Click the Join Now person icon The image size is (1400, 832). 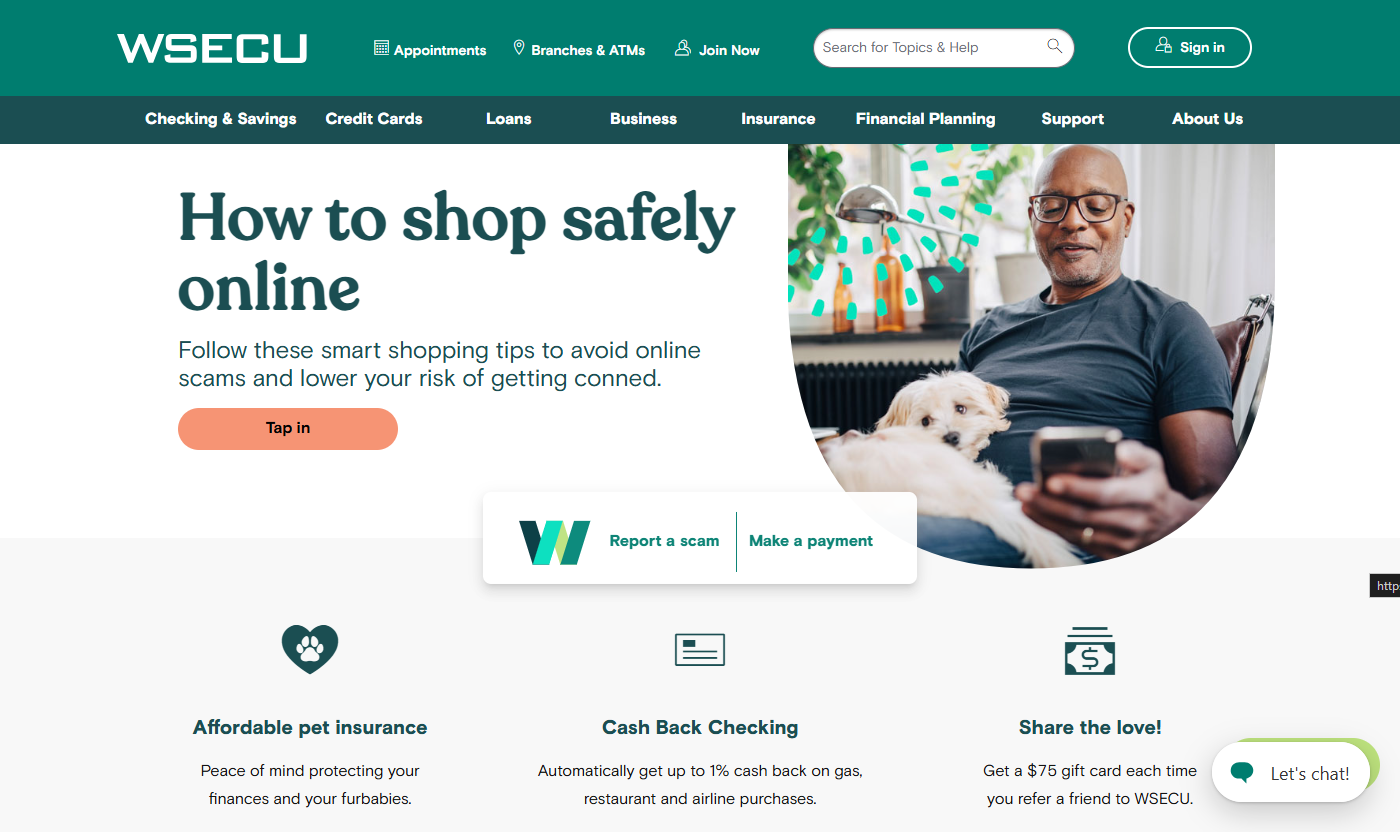683,48
